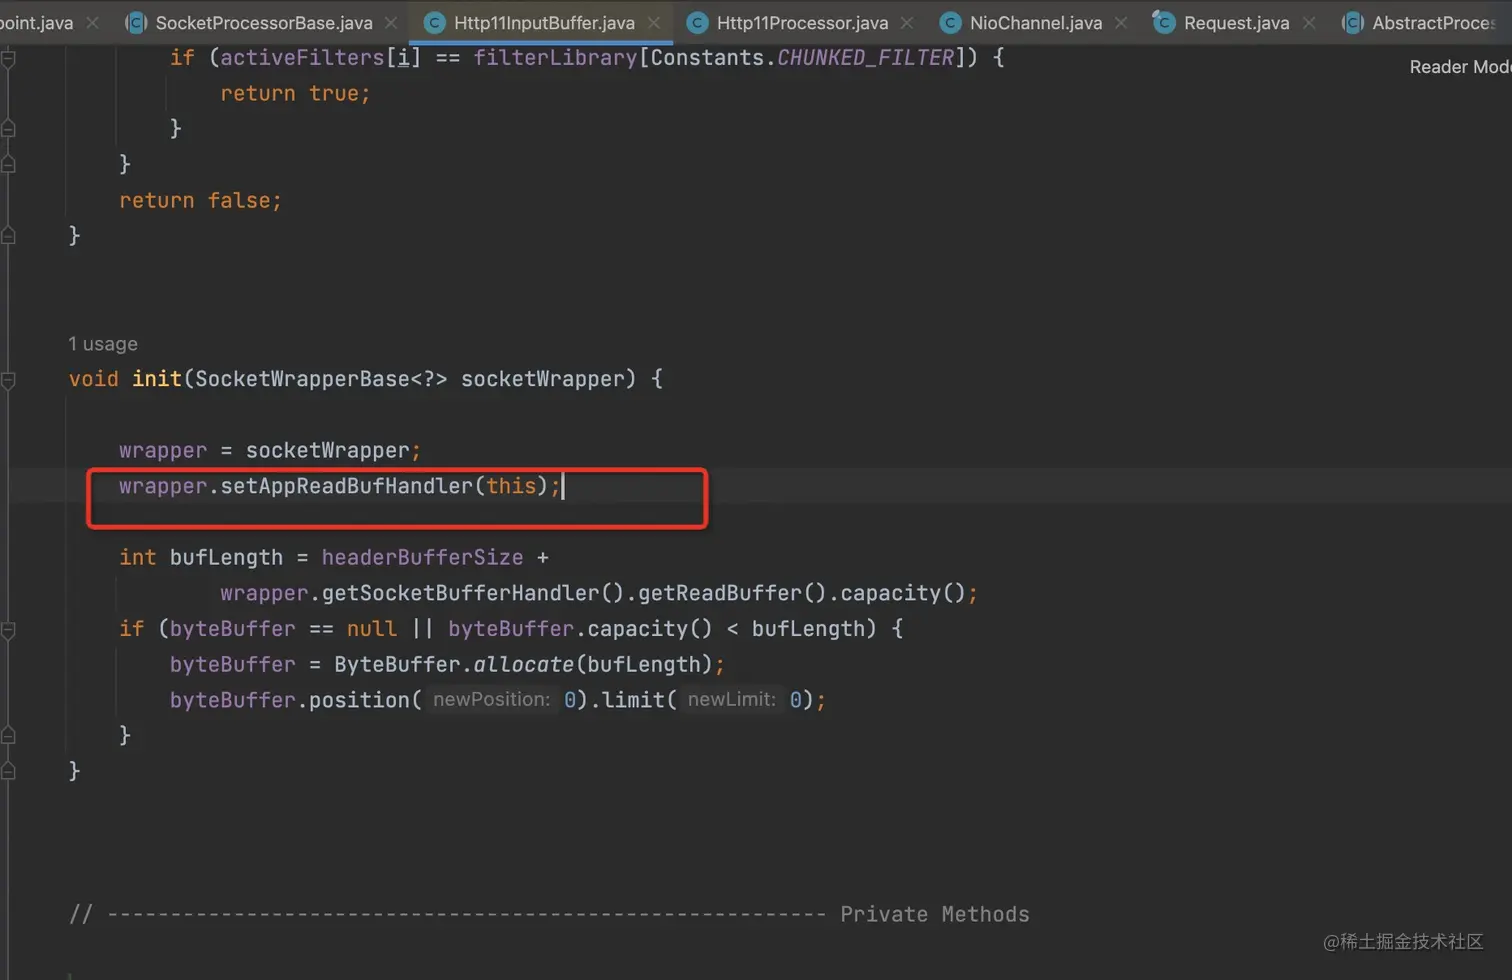The width and height of the screenshot is (1512, 980).
Task: Select the Http11InputBuffer.java tab
Action: point(543,22)
